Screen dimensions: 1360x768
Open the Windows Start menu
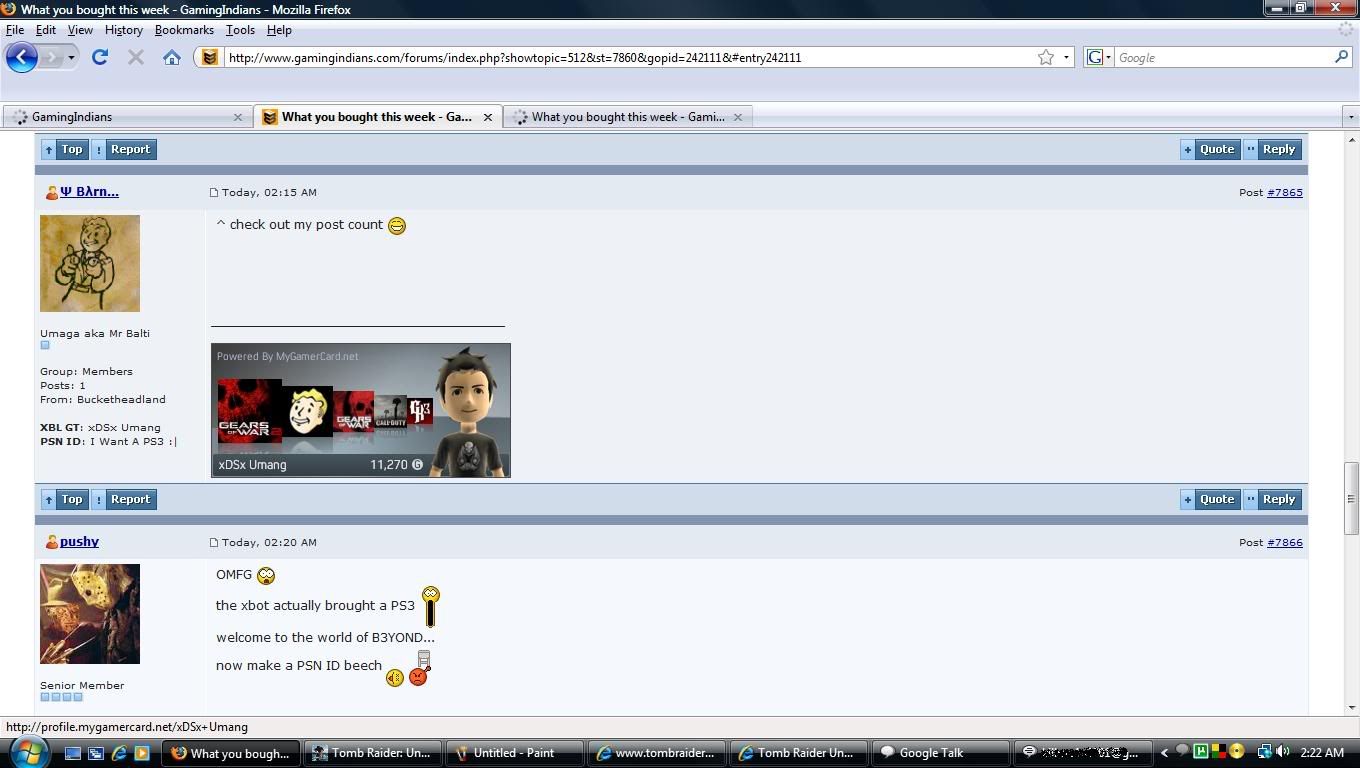coord(27,752)
